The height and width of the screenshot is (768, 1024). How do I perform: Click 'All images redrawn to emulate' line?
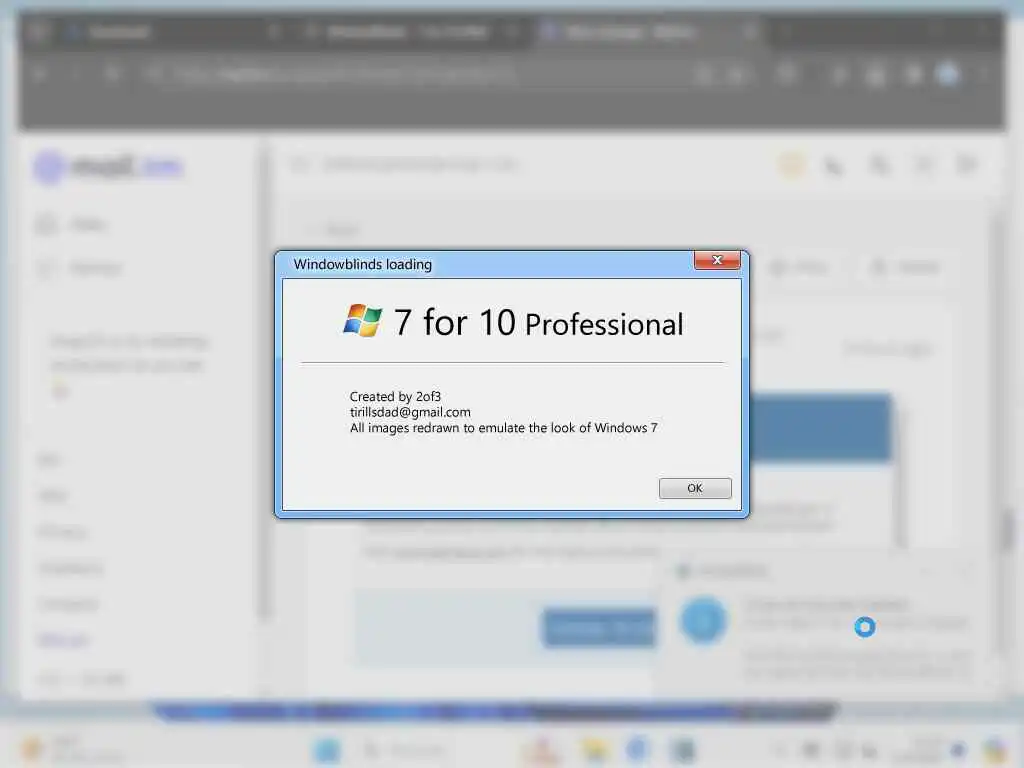[x=504, y=428]
